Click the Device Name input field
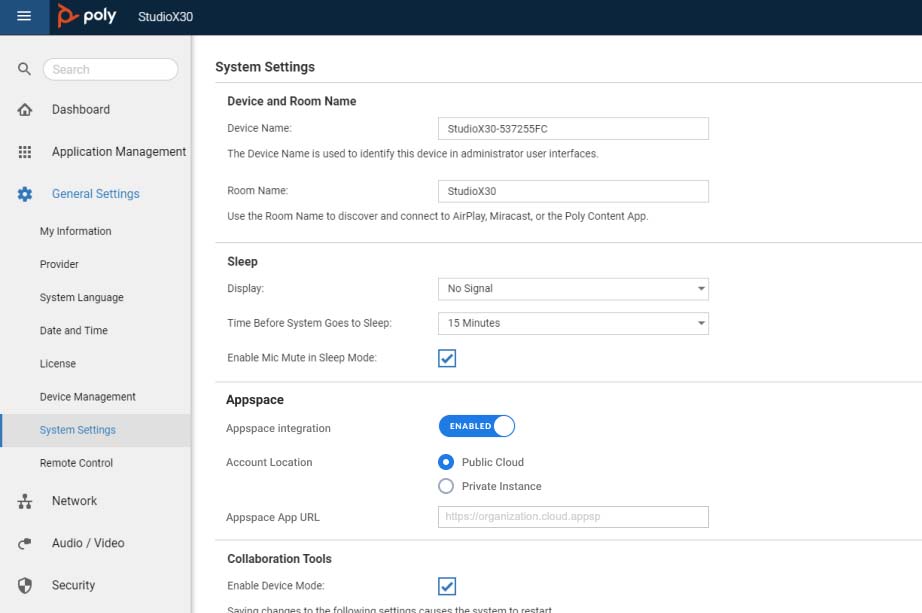This screenshot has height=613, width=922. (573, 128)
